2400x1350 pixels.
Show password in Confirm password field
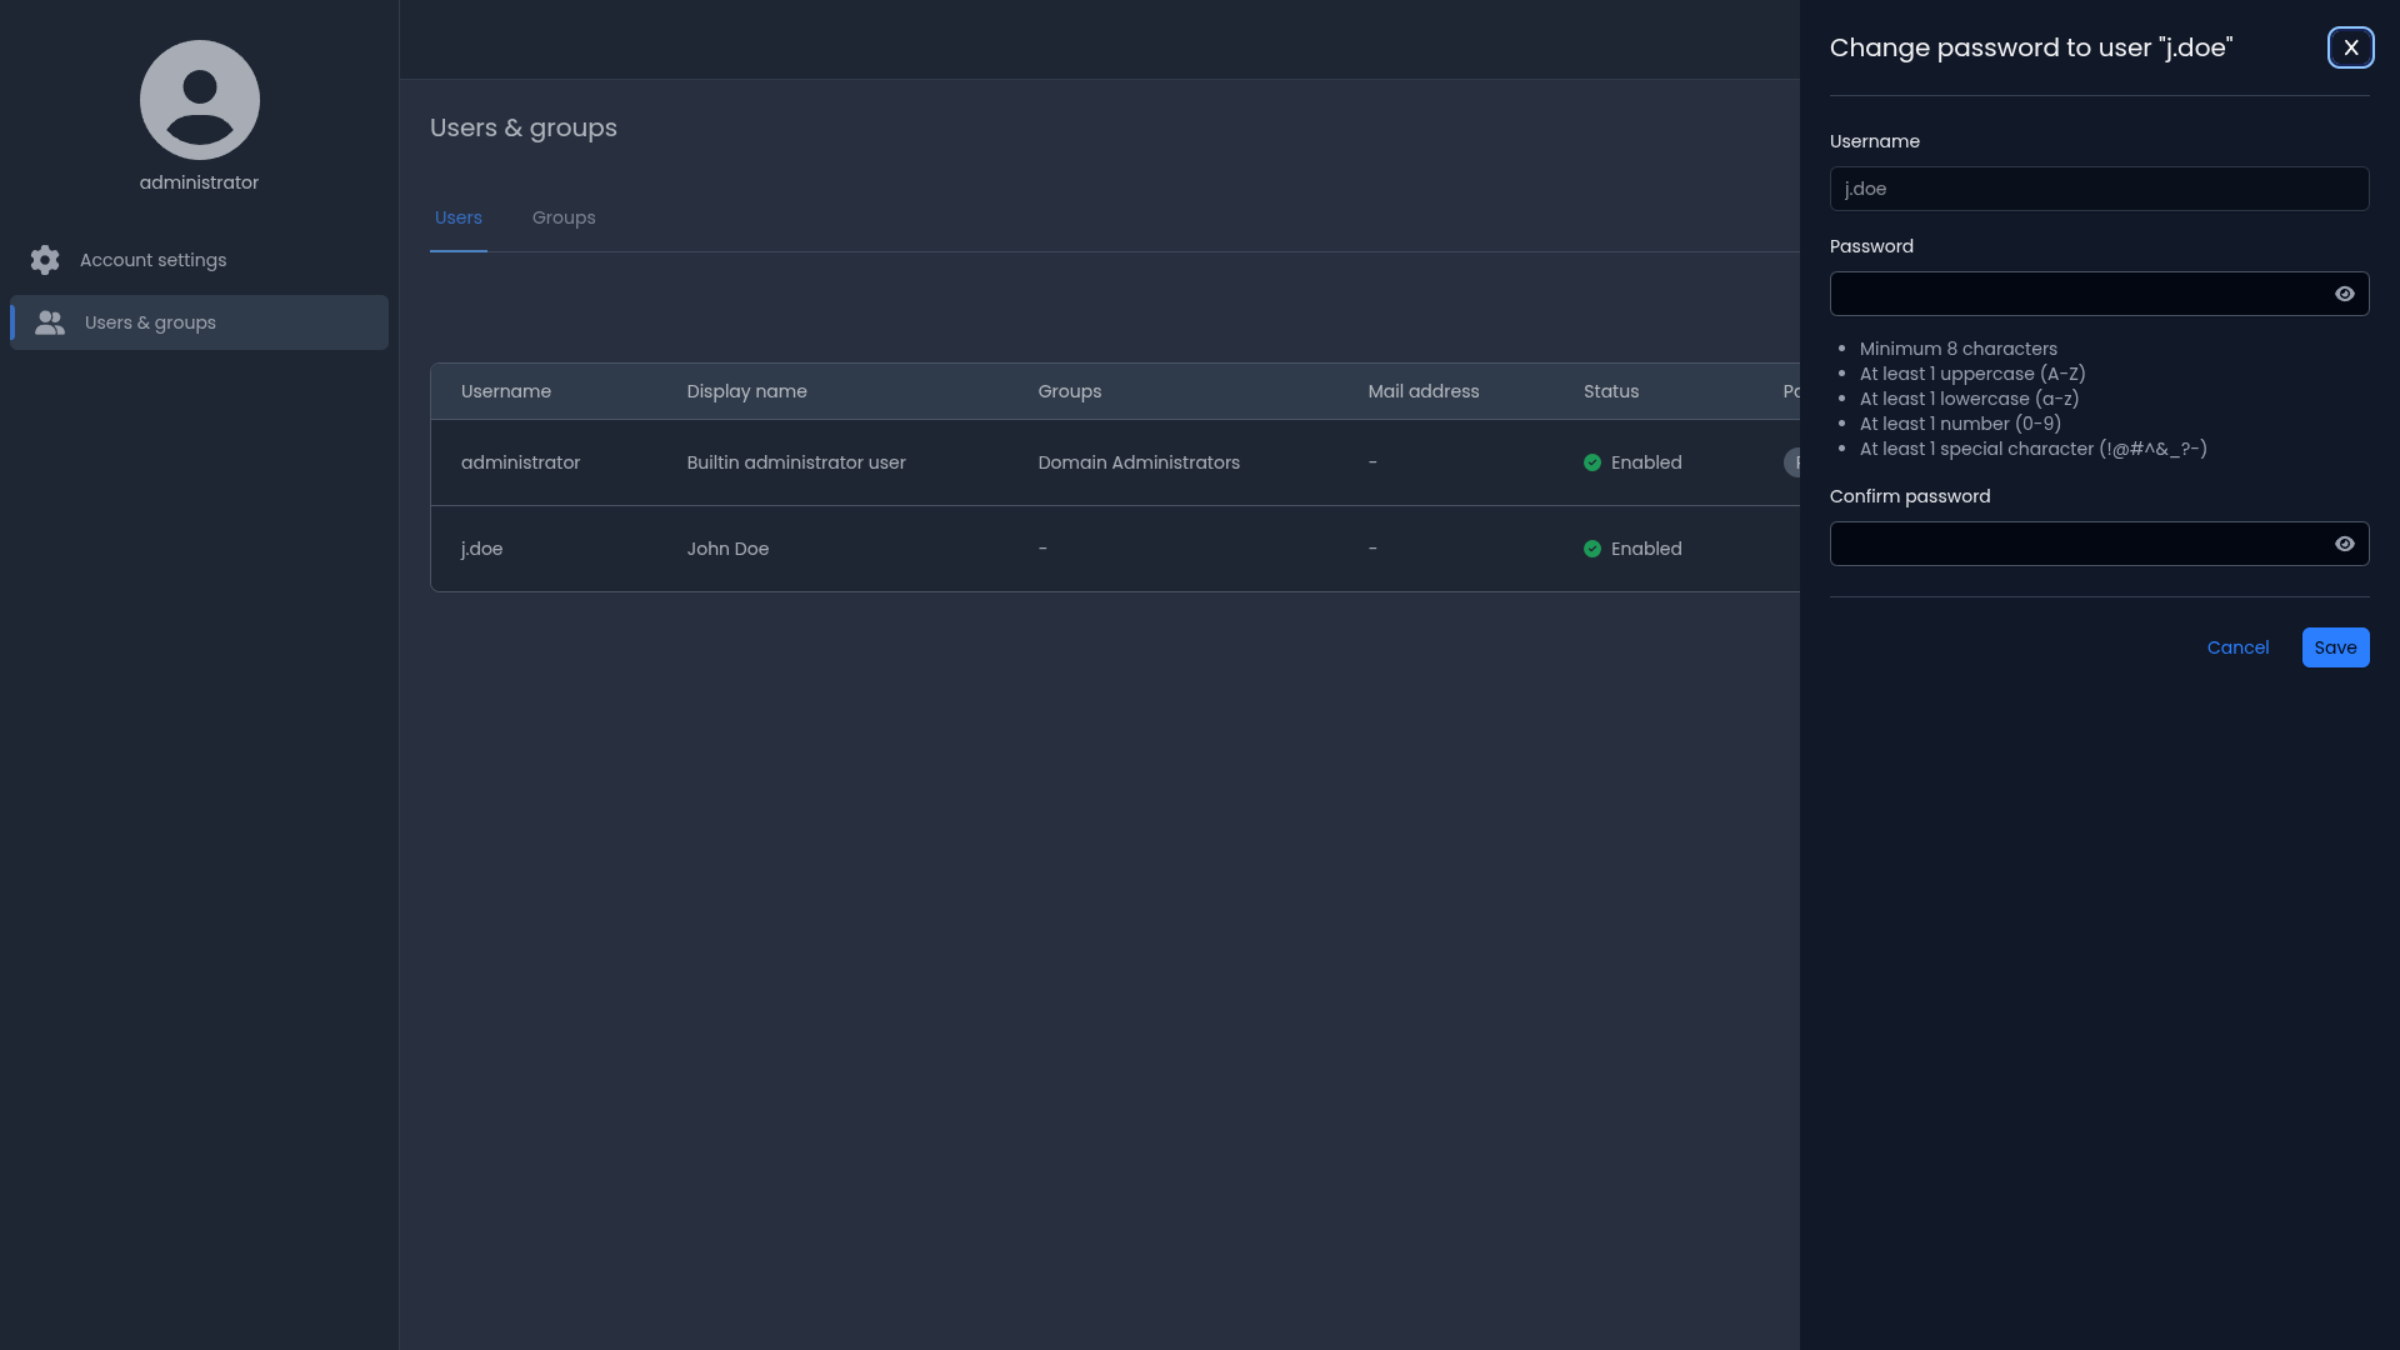tap(2344, 544)
